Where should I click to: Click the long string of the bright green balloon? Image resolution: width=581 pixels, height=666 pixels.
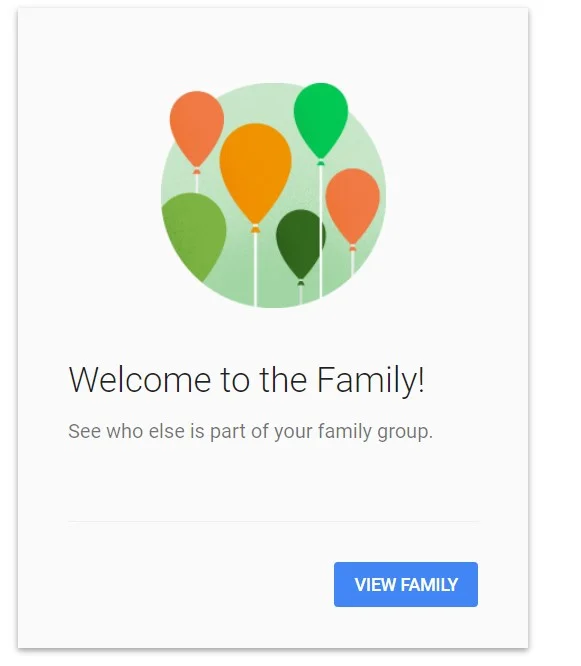[x=321, y=231]
